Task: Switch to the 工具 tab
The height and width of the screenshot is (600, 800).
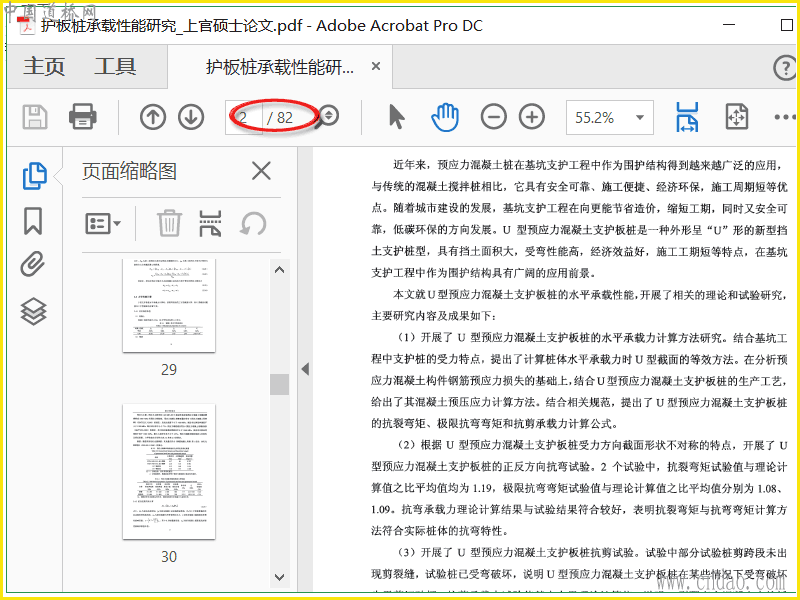Action: click(x=115, y=67)
